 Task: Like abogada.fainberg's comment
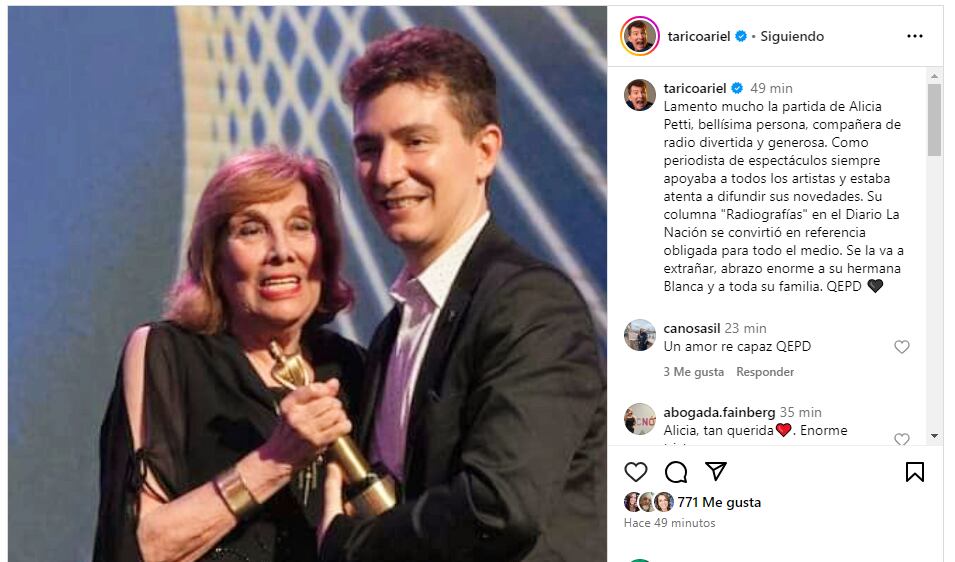tap(901, 438)
